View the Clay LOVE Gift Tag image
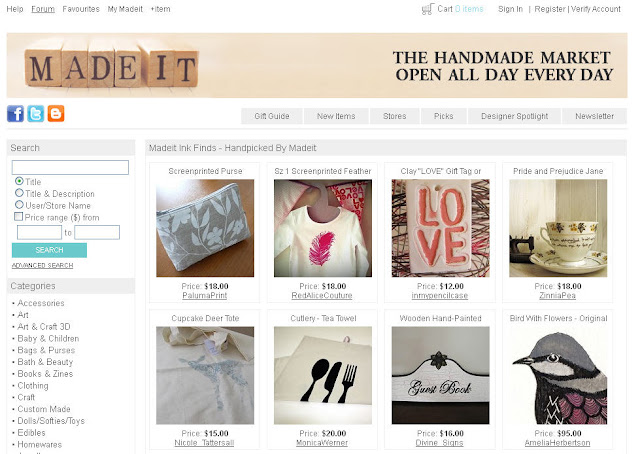This screenshot has height=454, width=640. 440,228
